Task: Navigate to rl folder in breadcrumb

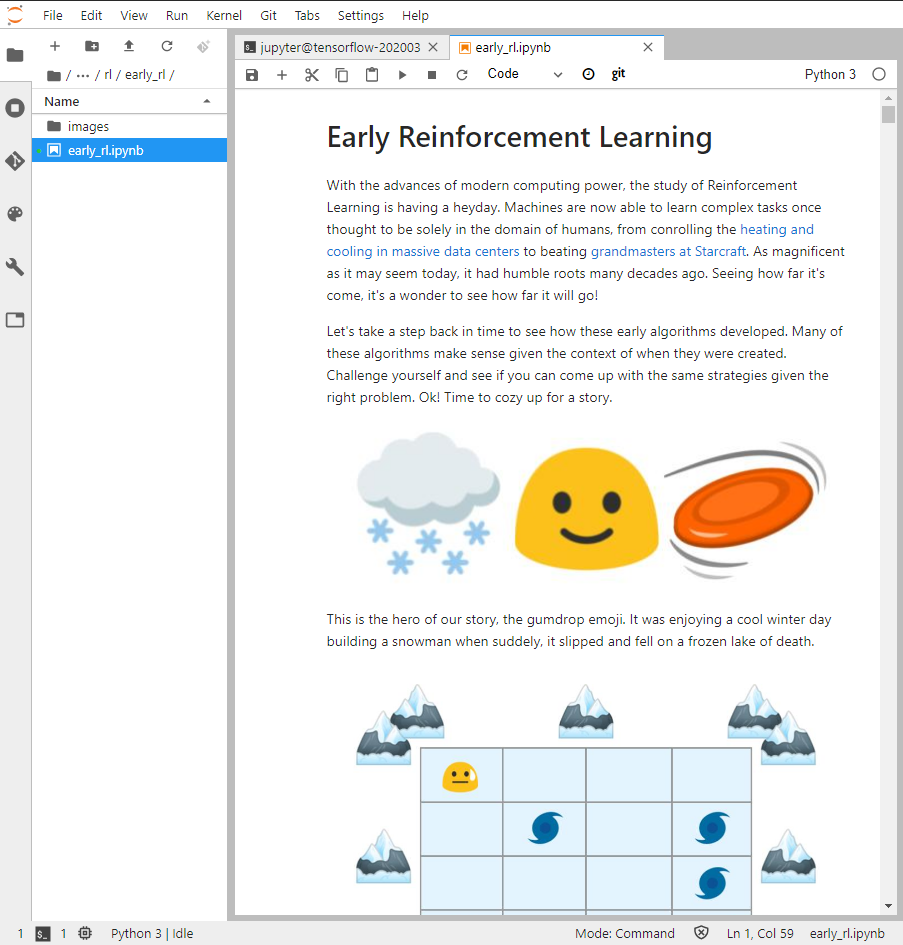Action: [108, 75]
